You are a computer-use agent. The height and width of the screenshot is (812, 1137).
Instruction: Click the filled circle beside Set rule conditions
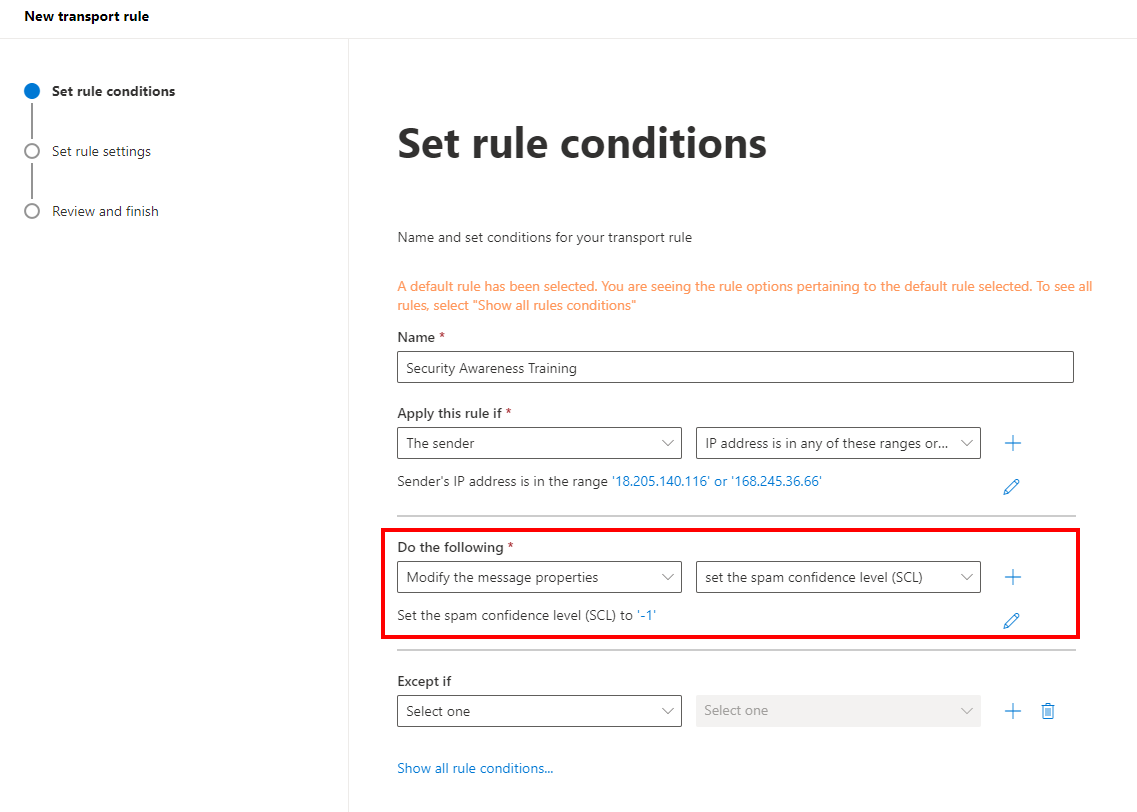pyautogui.click(x=31, y=90)
